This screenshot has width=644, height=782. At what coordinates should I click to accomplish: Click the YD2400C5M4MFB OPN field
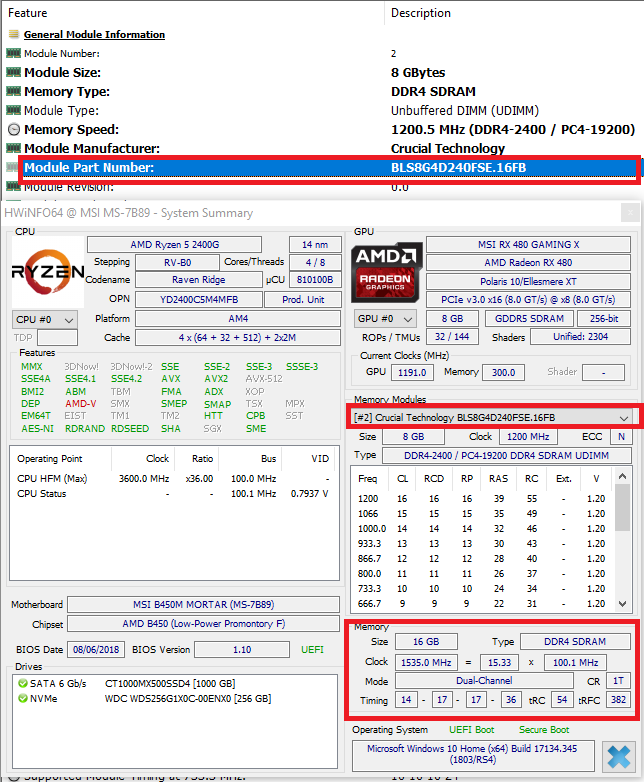199,299
